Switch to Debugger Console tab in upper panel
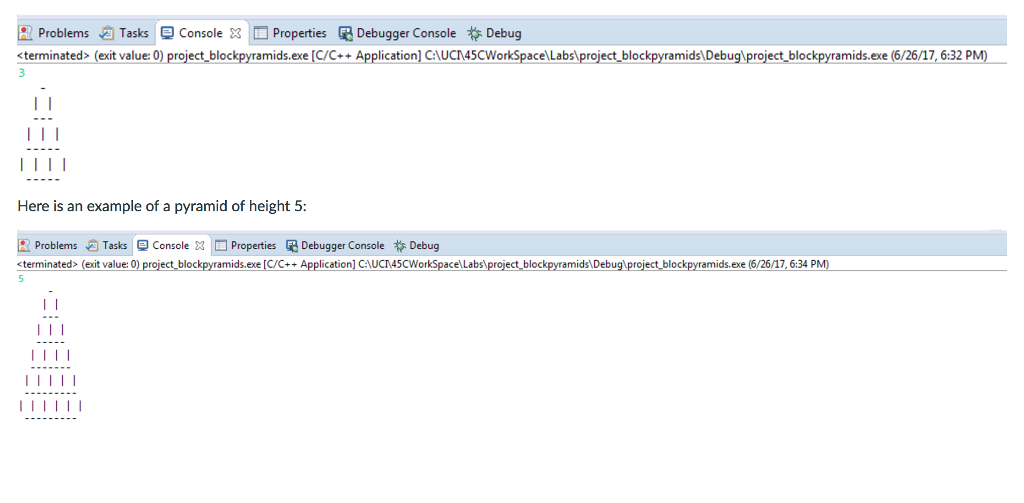Viewport: 1024px width, 503px height. [x=397, y=33]
